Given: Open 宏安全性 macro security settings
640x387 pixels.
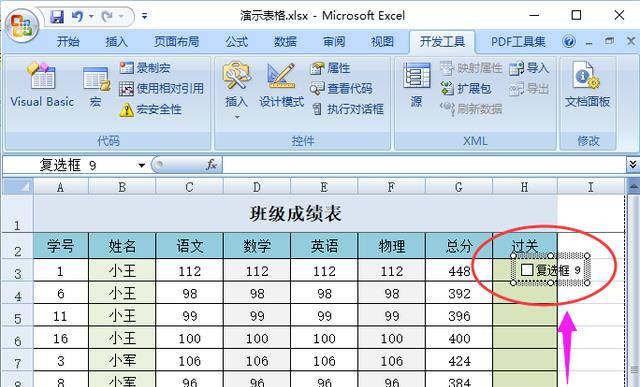Looking at the screenshot, I should [x=150, y=109].
